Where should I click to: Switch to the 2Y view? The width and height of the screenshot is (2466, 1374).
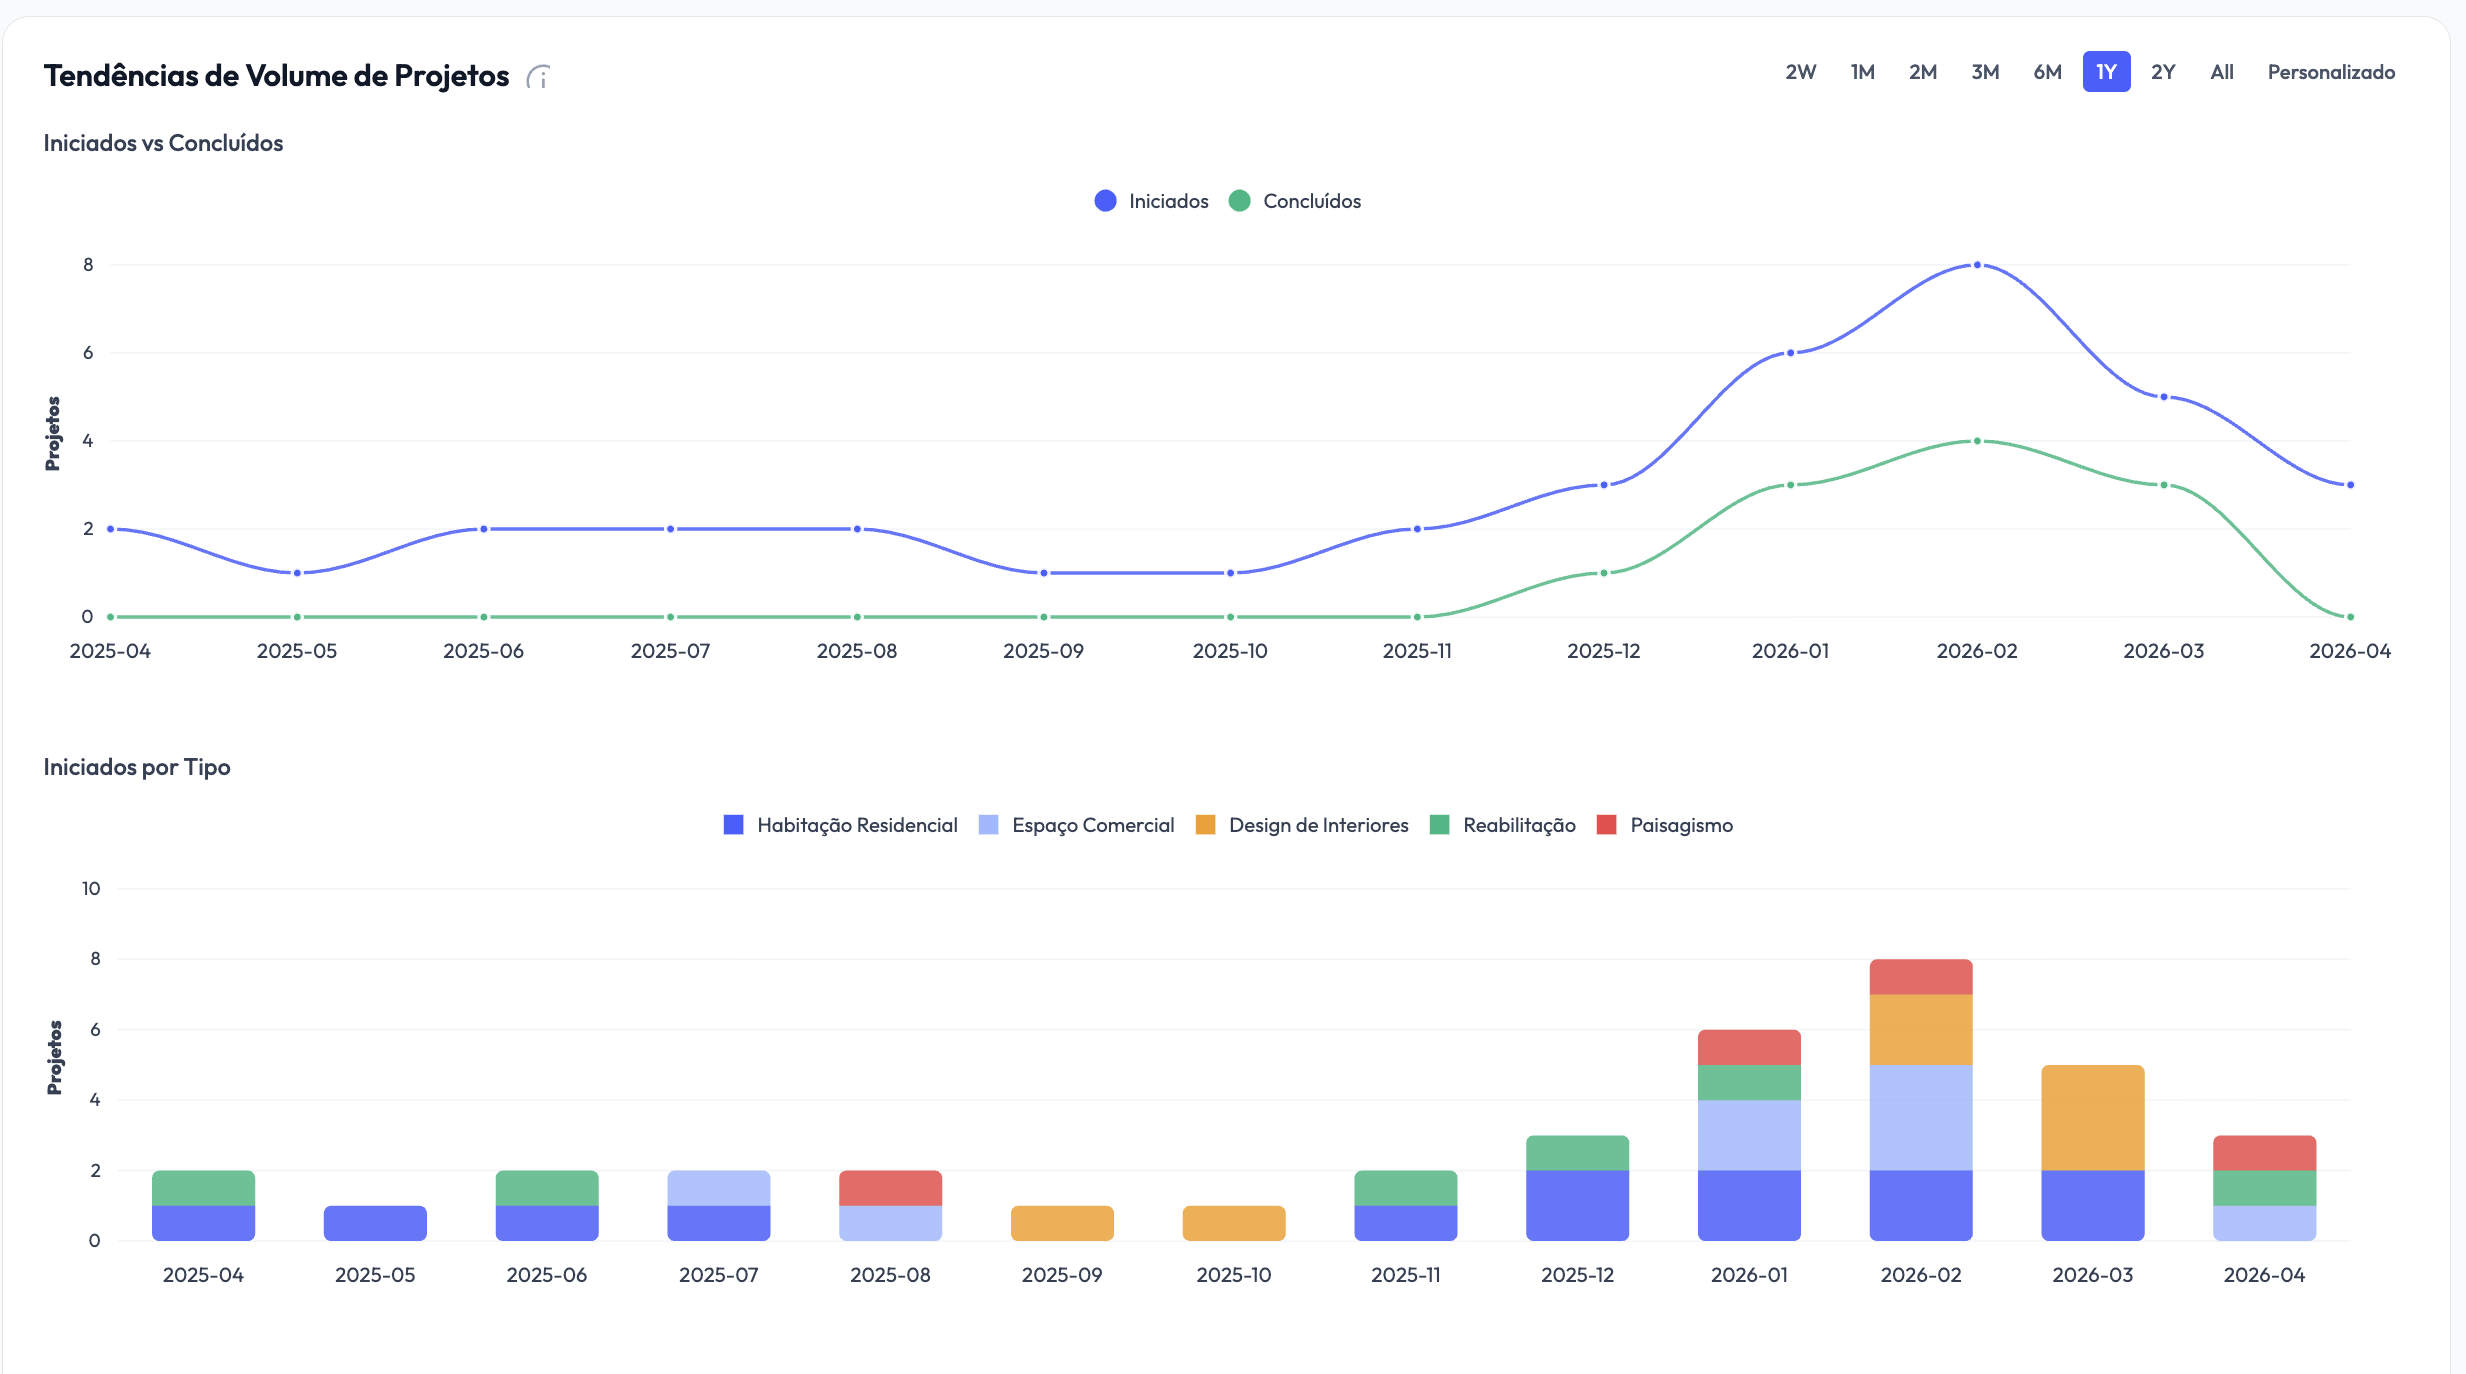2162,71
